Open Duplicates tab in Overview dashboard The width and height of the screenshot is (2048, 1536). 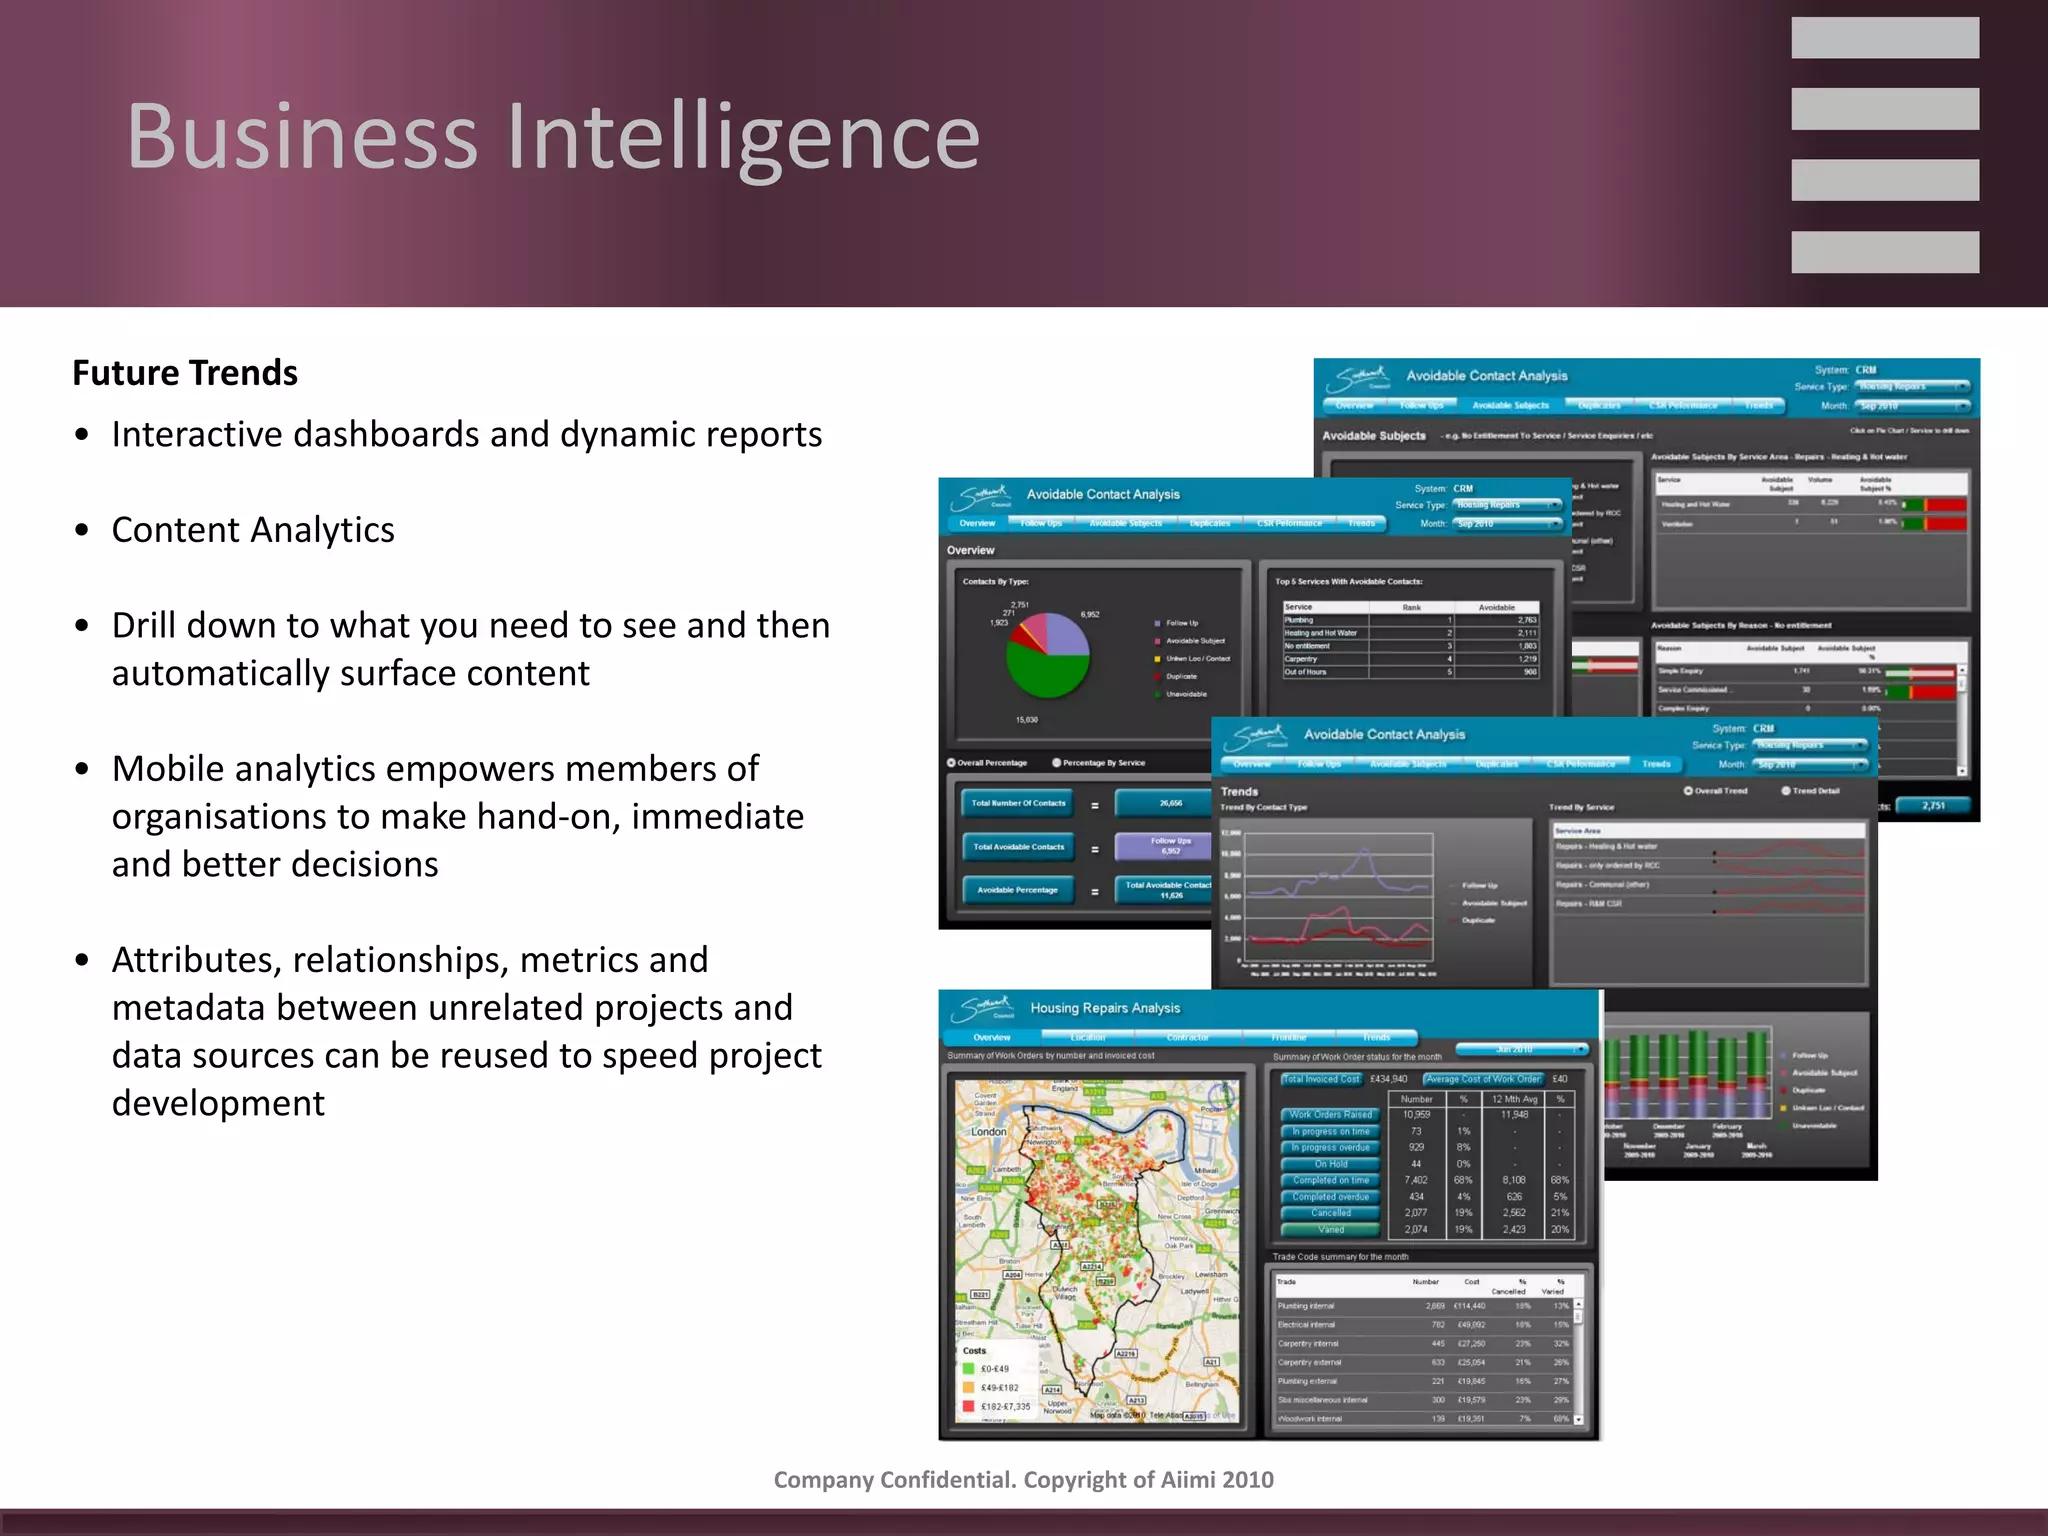coord(1210,523)
